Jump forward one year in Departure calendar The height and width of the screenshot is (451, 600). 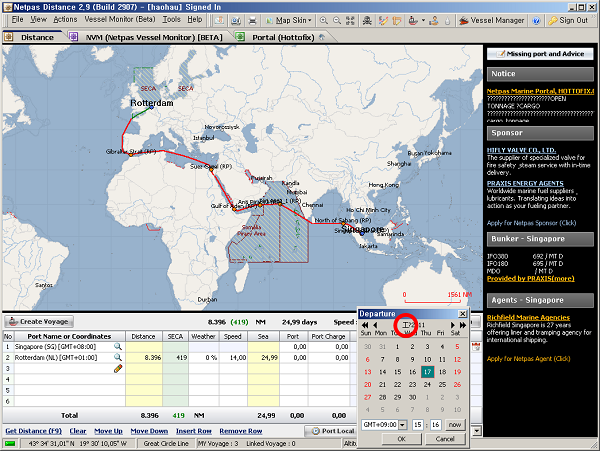point(462,325)
